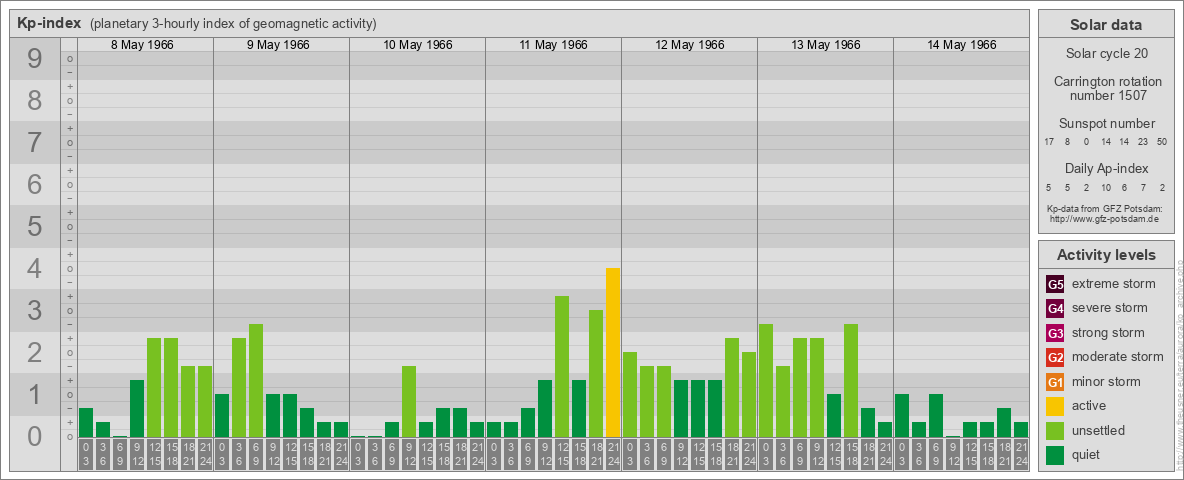Click the G4 severe storm badge
The width and height of the screenshot is (1184, 480).
(x=1056, y=309)
